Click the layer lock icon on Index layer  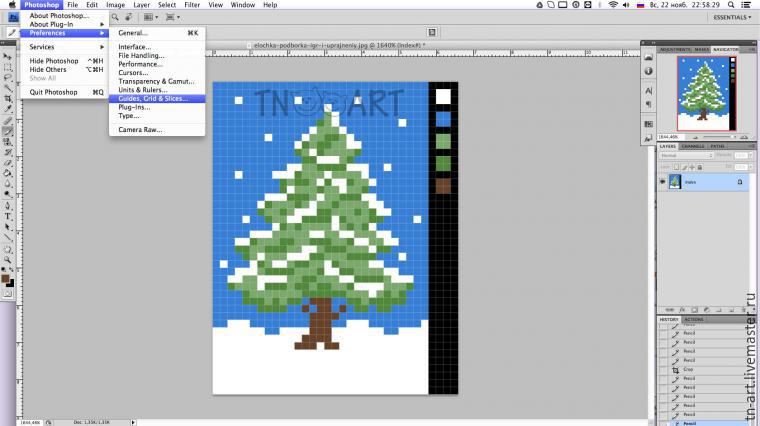740,181
